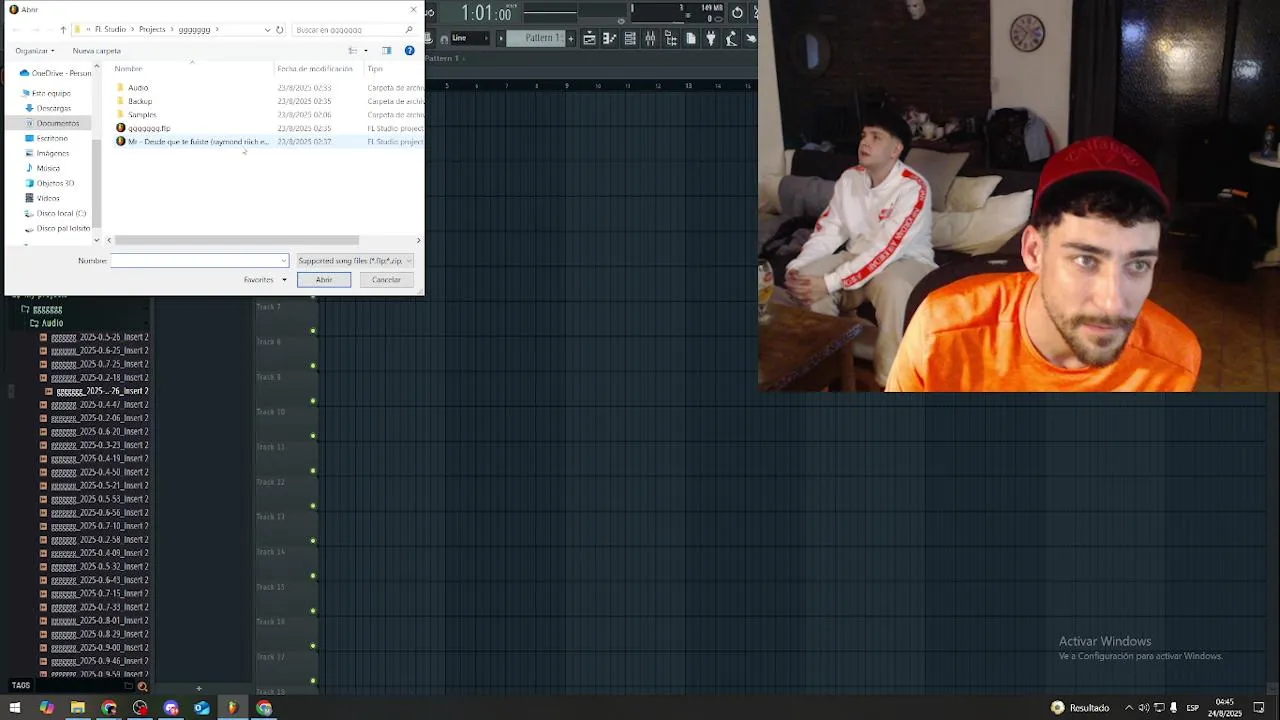The image size is (1280, 720).
Task: Open the Favorites dropdown arrow
Action: click(284, 280)
